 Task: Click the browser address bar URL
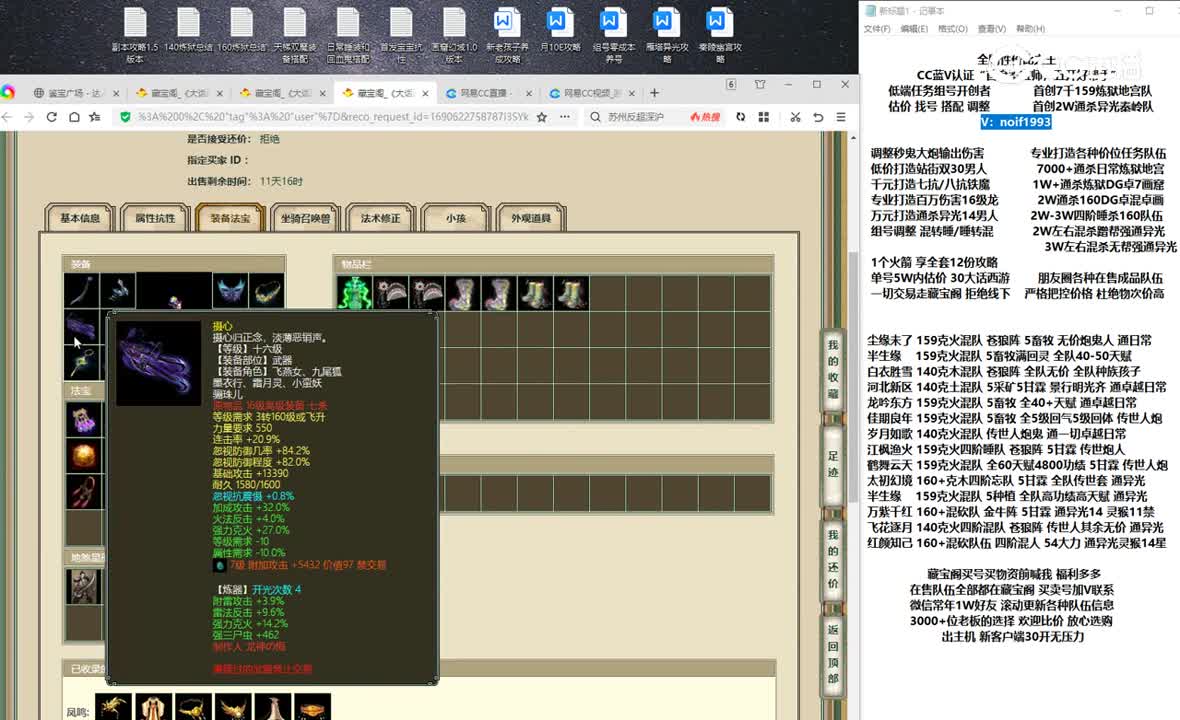[x=333, y=117]
